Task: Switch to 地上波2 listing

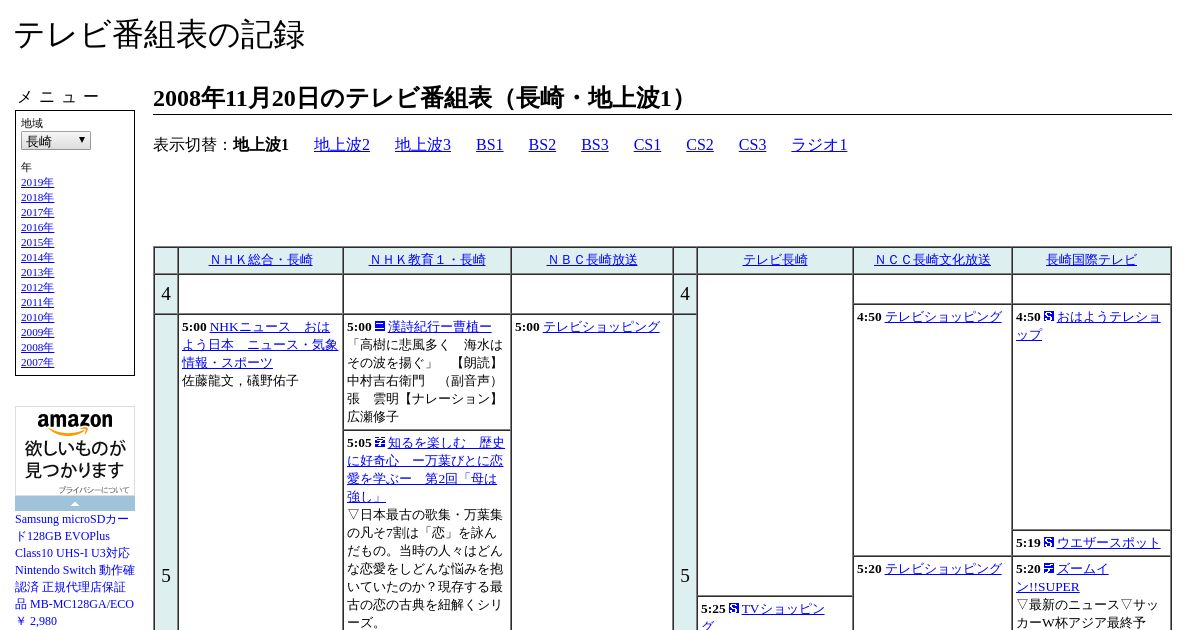Action: (x=342, y=145)
